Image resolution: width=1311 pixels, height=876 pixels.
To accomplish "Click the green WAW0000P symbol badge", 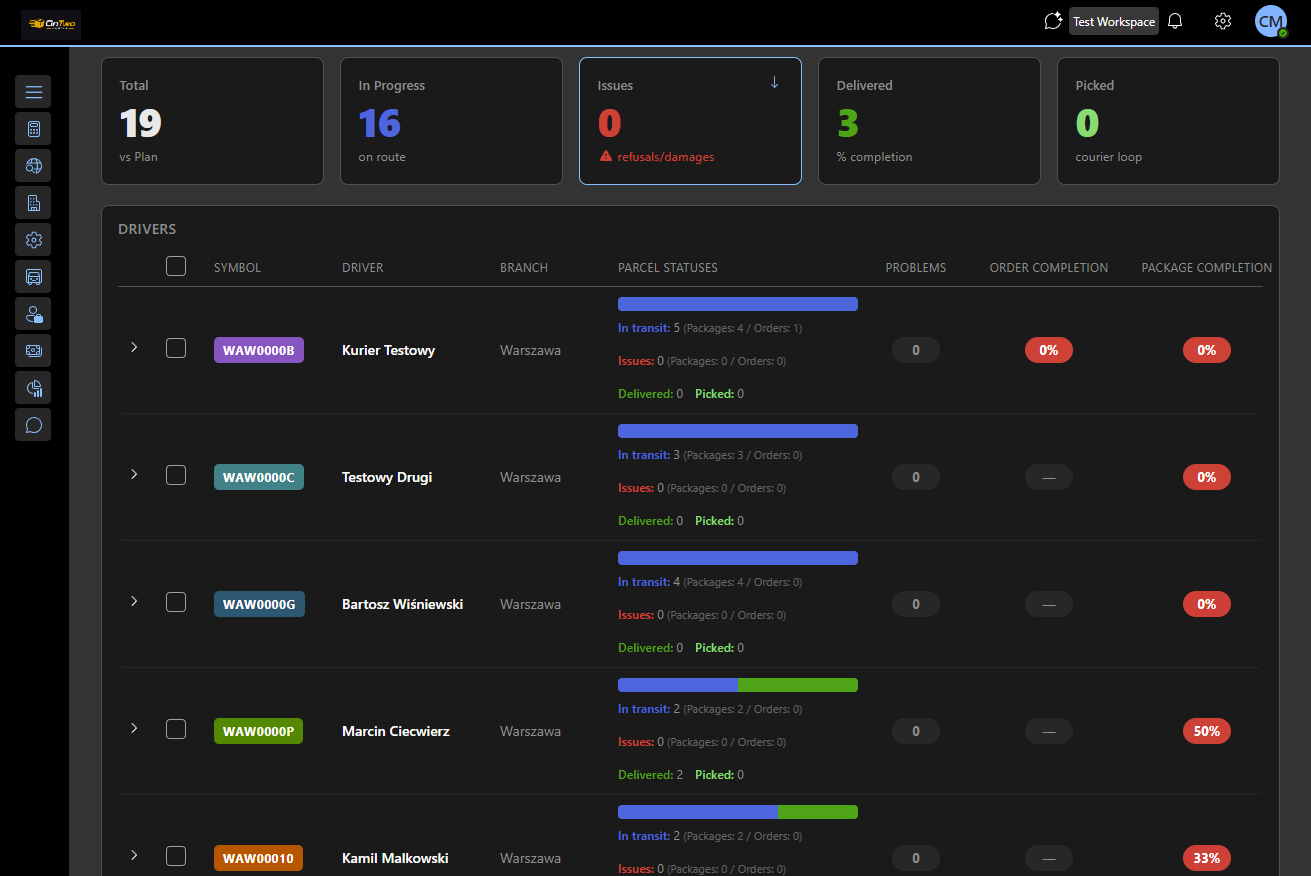I will tap(259, 731).
